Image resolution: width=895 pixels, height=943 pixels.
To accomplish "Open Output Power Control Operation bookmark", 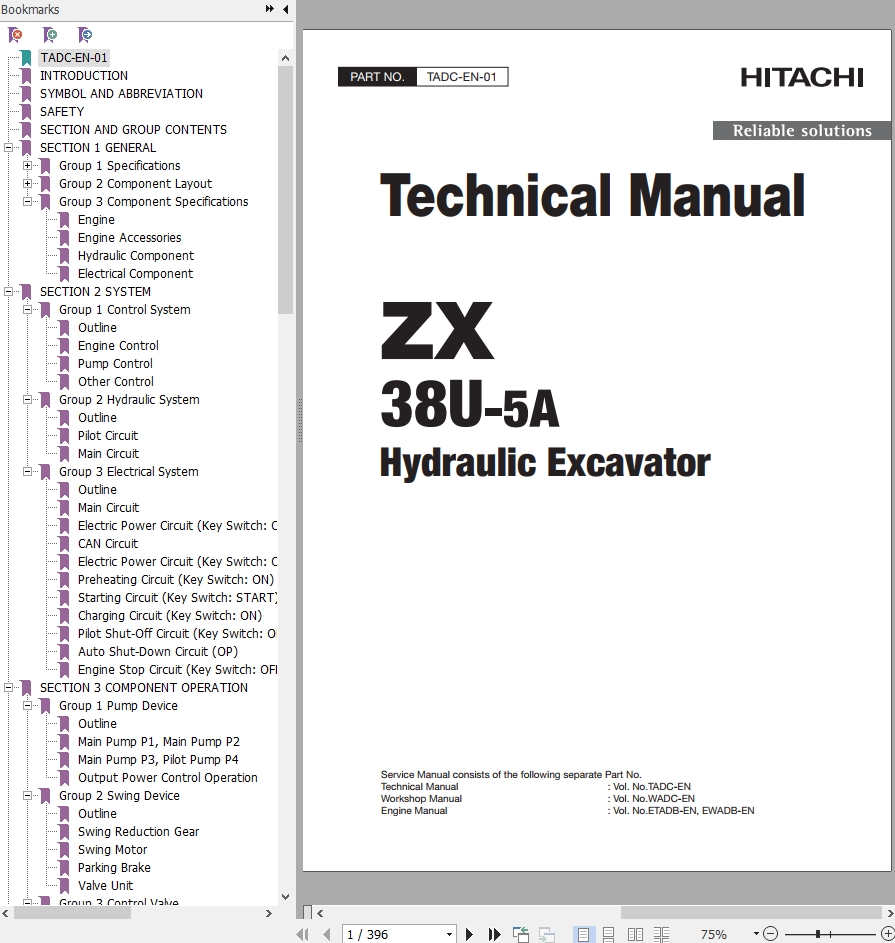I will [x=168, y=778].
